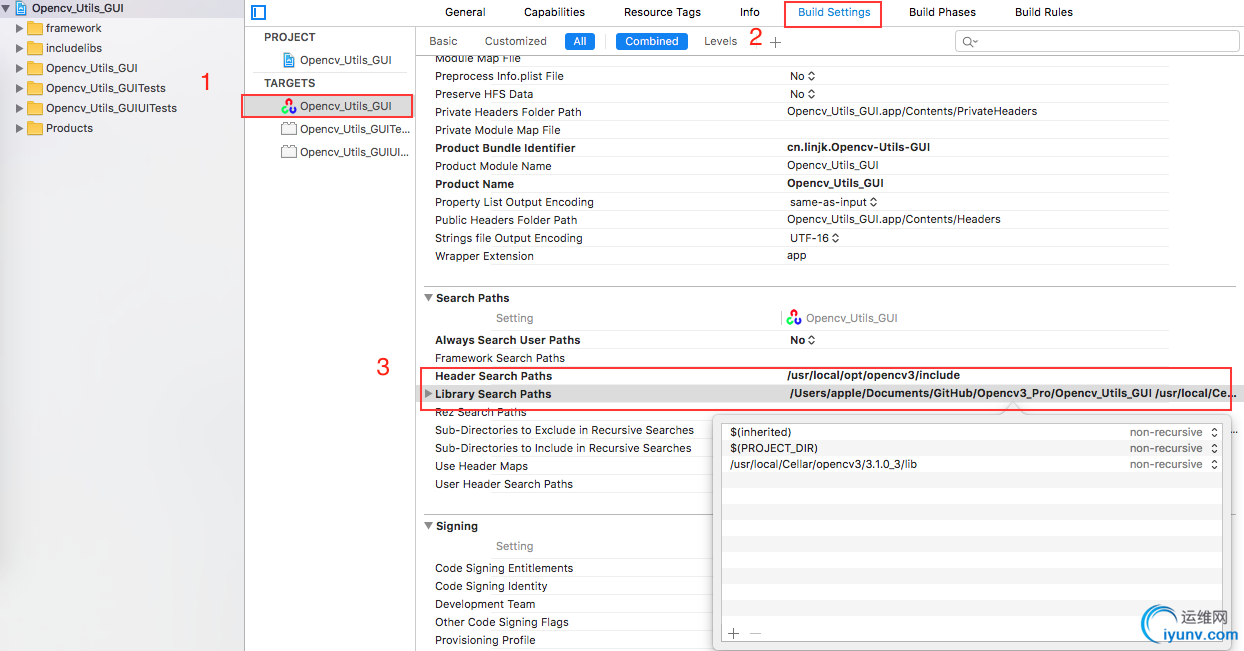Select the Provisioning Profile setting
Screen dimensions: 1244x651
coord(485,640)
